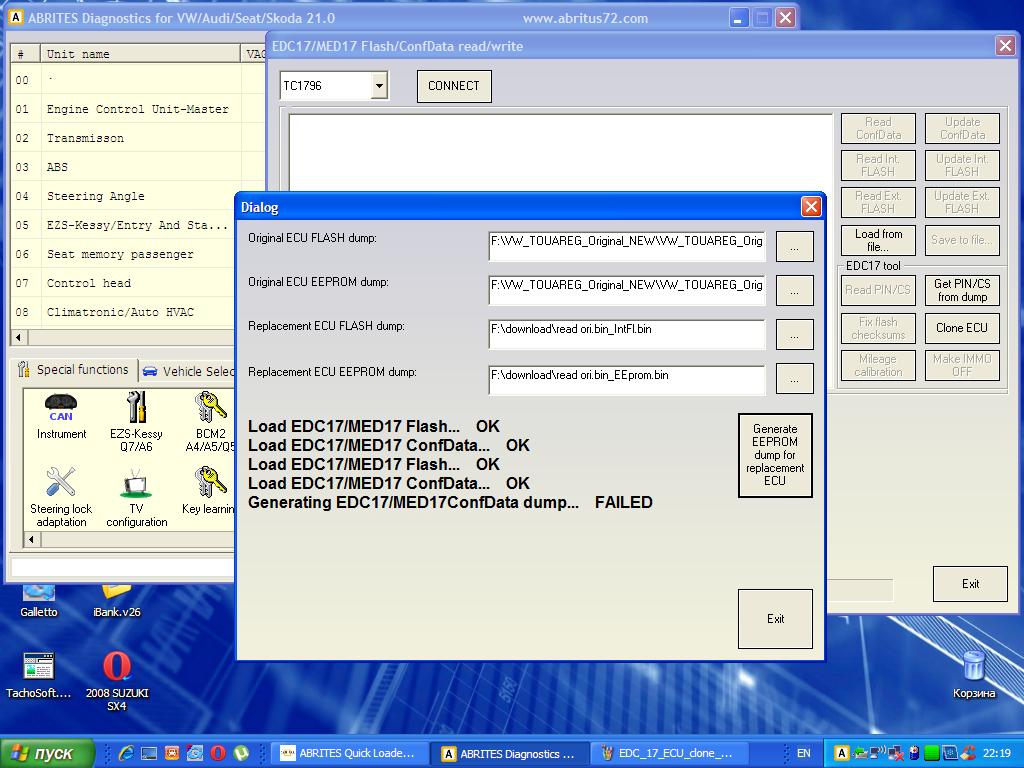Switch to the Special functions tab

73,370
